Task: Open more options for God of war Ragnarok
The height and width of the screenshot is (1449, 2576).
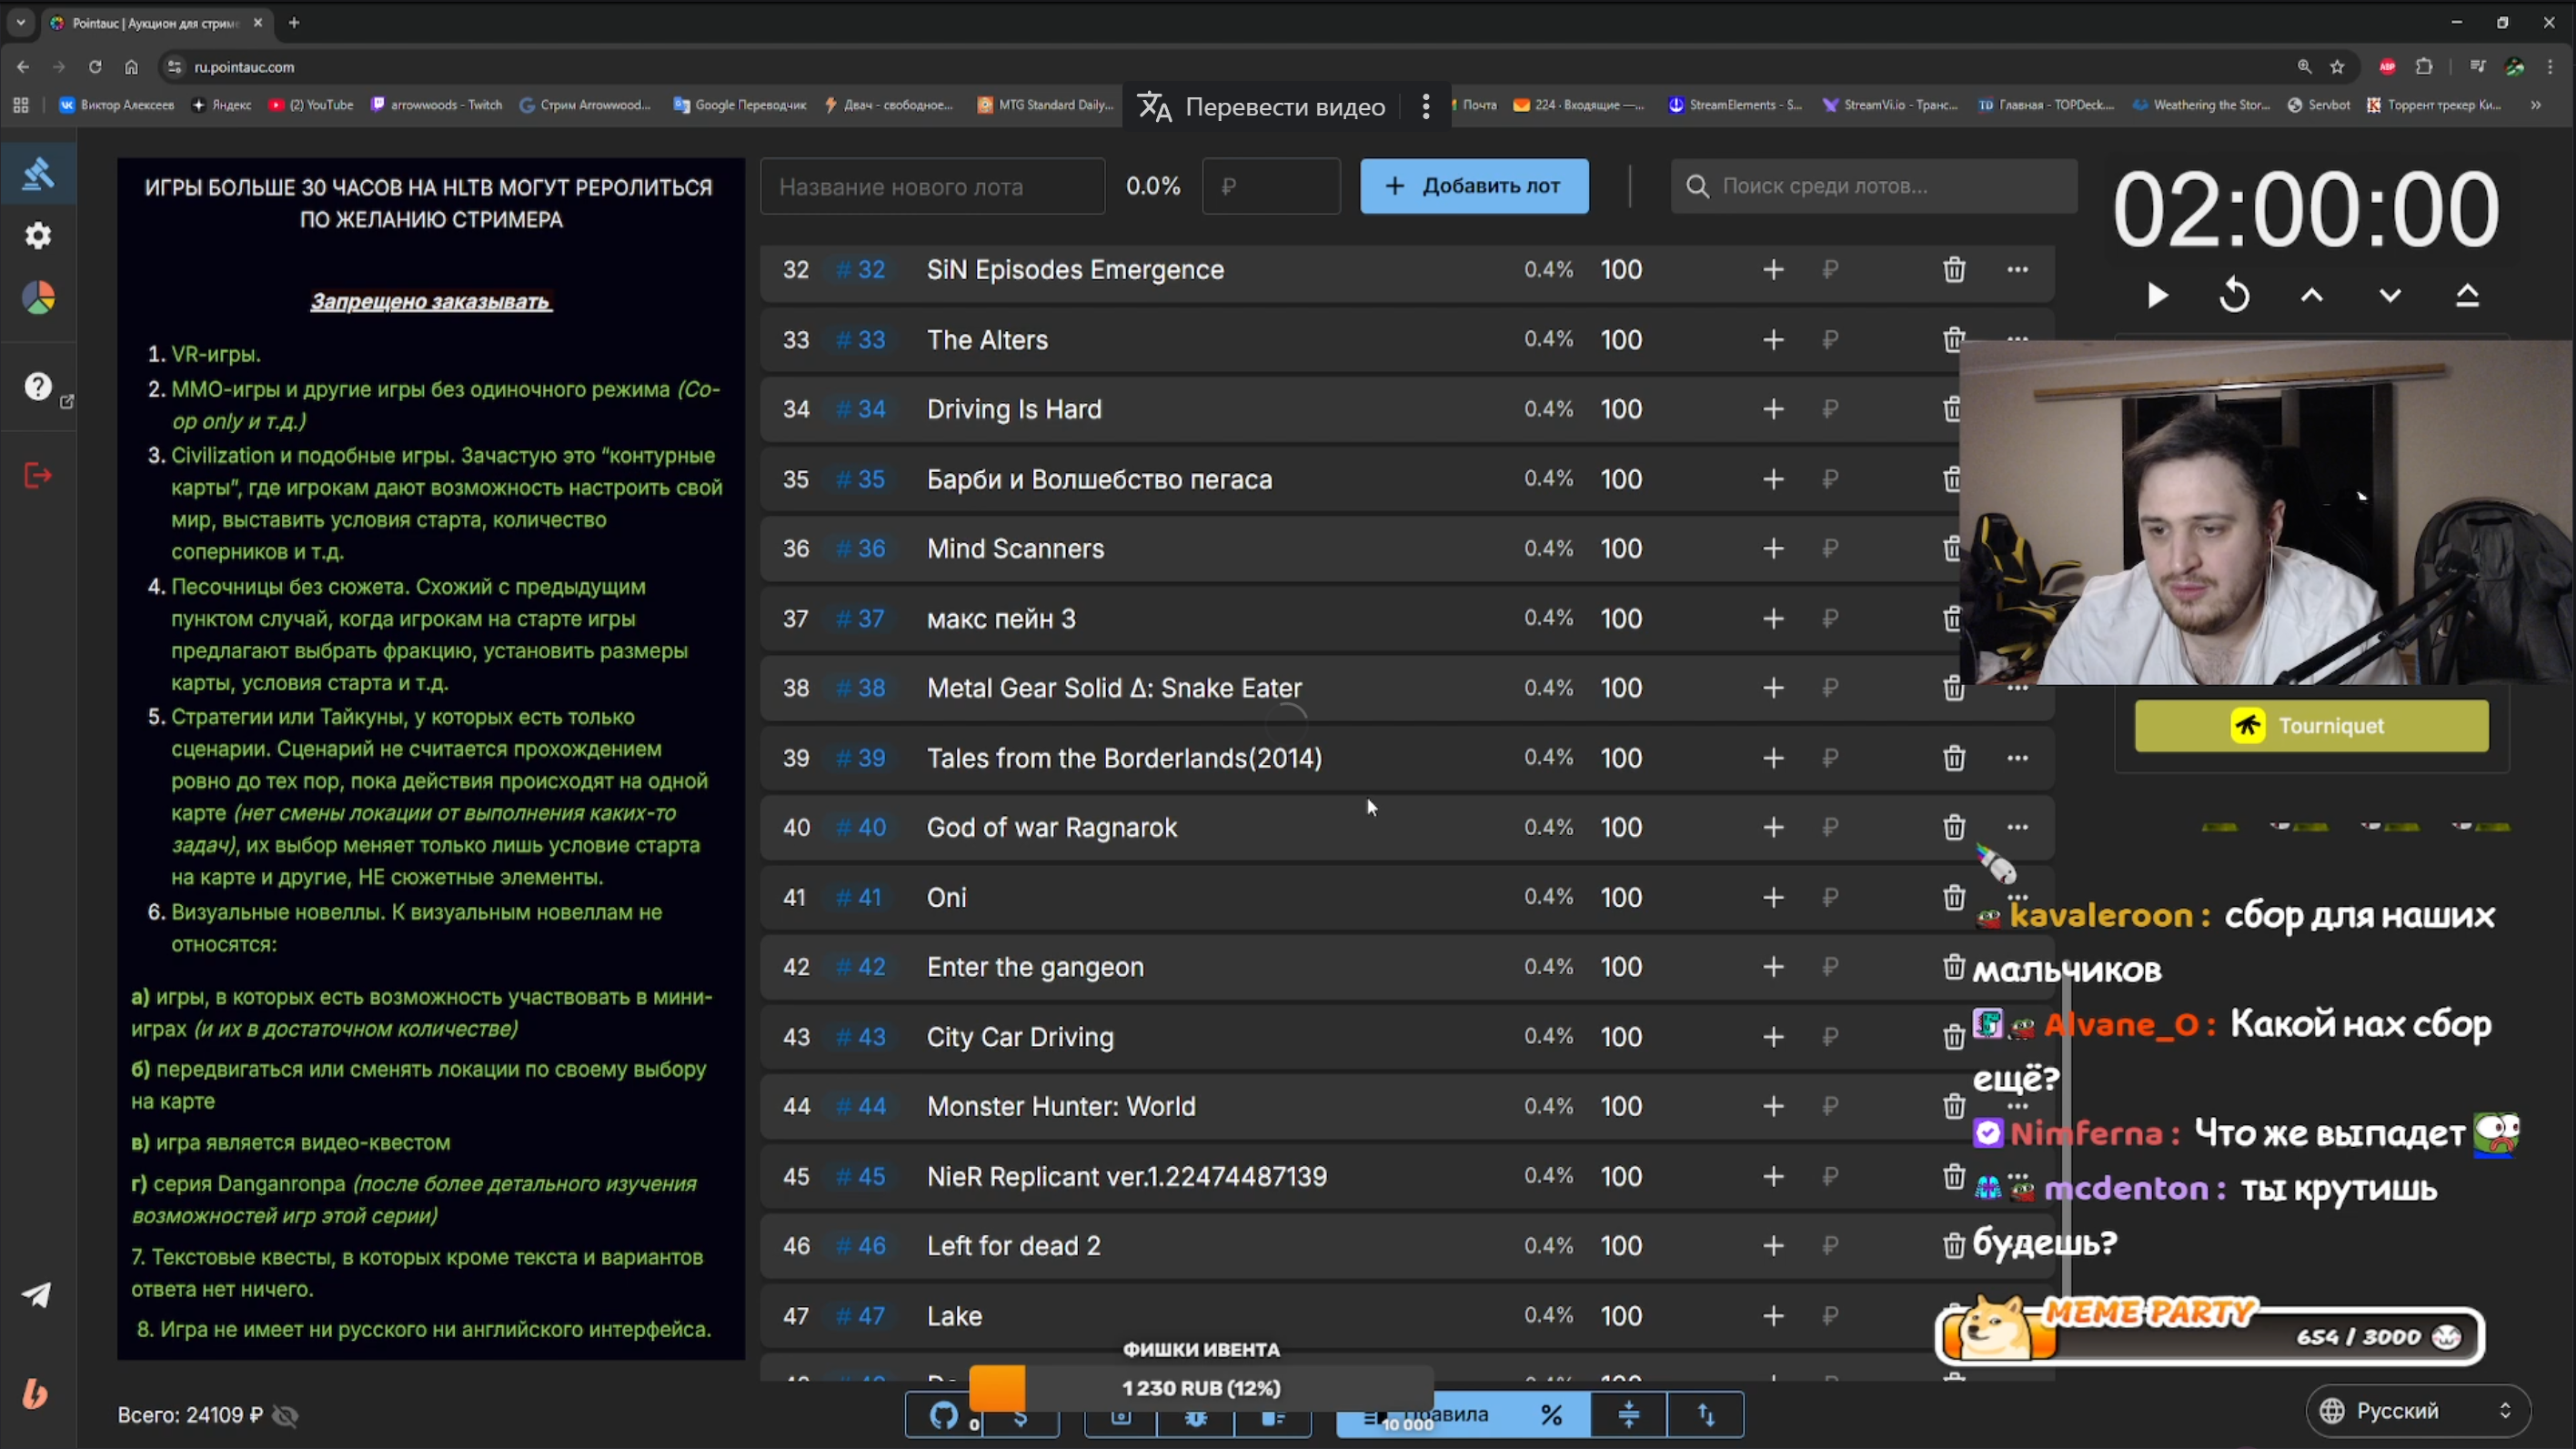Action: [x=2017, y=828]
